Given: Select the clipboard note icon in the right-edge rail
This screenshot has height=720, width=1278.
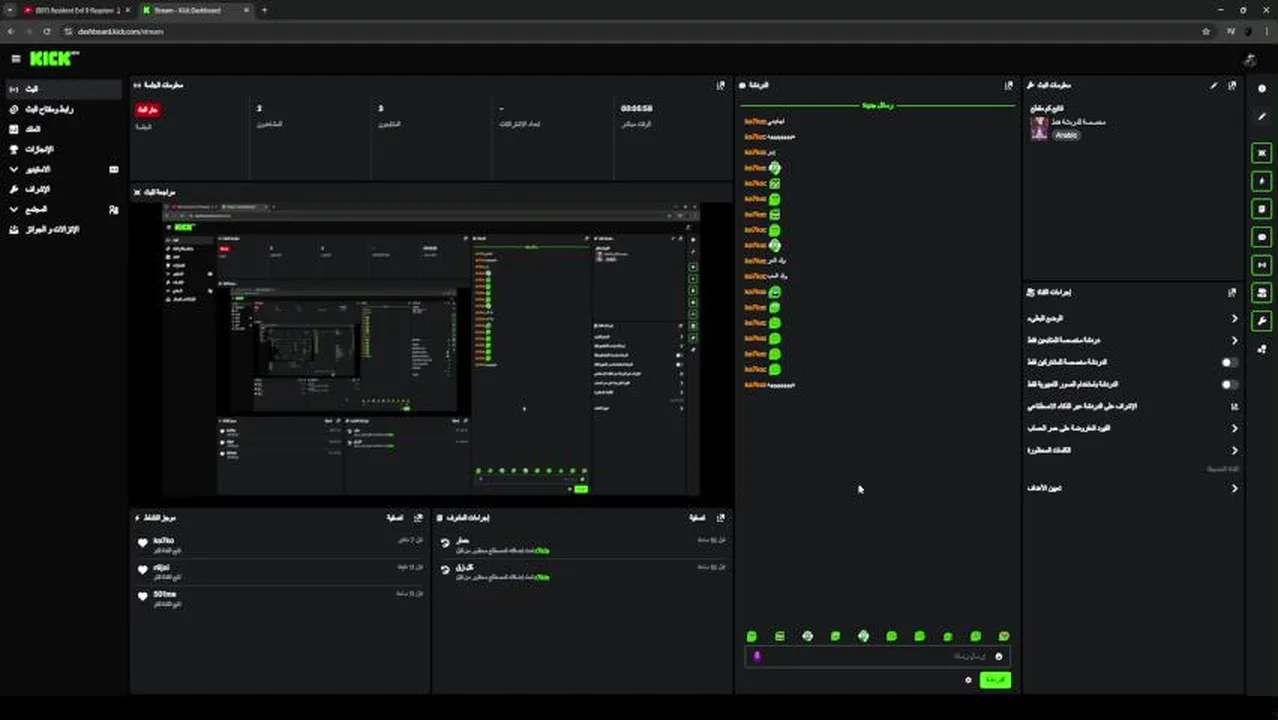Looking at the screenshot, I should 1261,209.
